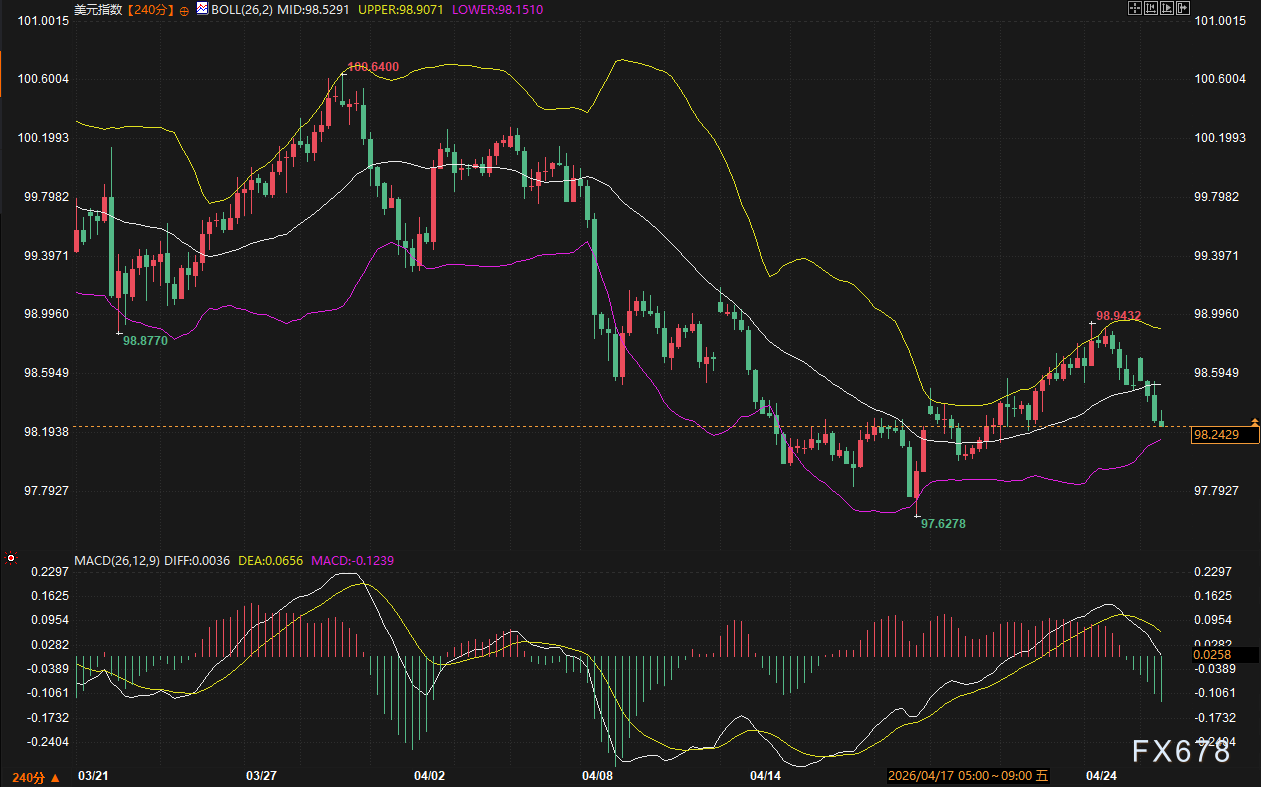1261x787 pixels.
Task: Click the crosshair cursor icon in top toolbar
Action: click(1135, 8)
